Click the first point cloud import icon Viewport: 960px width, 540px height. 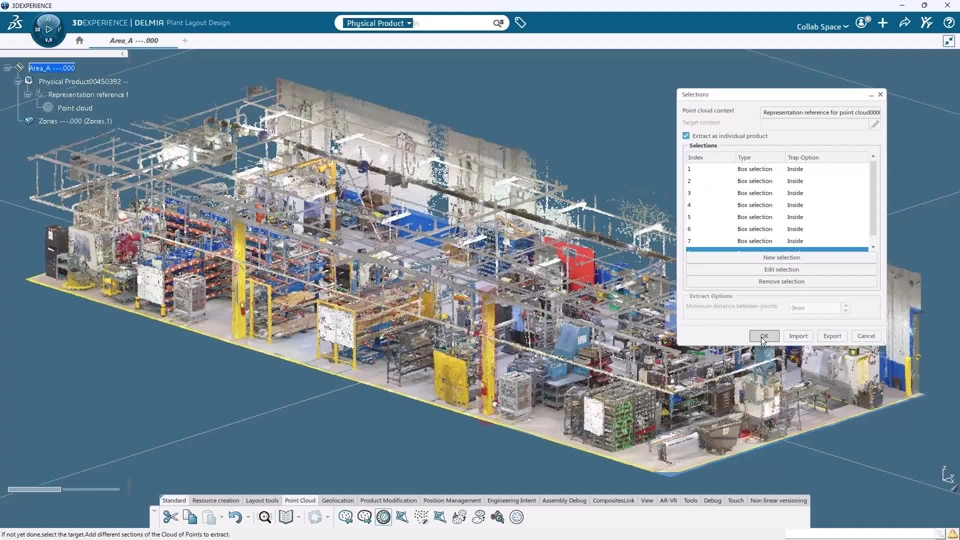pos(345,517)
